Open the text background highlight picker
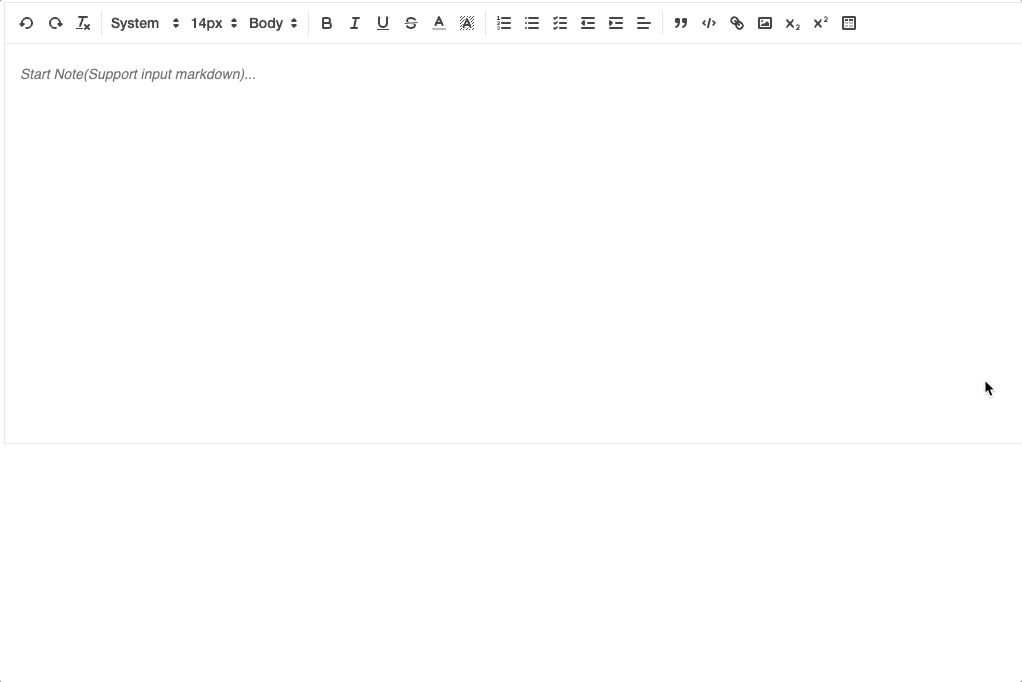 (467, 23)
